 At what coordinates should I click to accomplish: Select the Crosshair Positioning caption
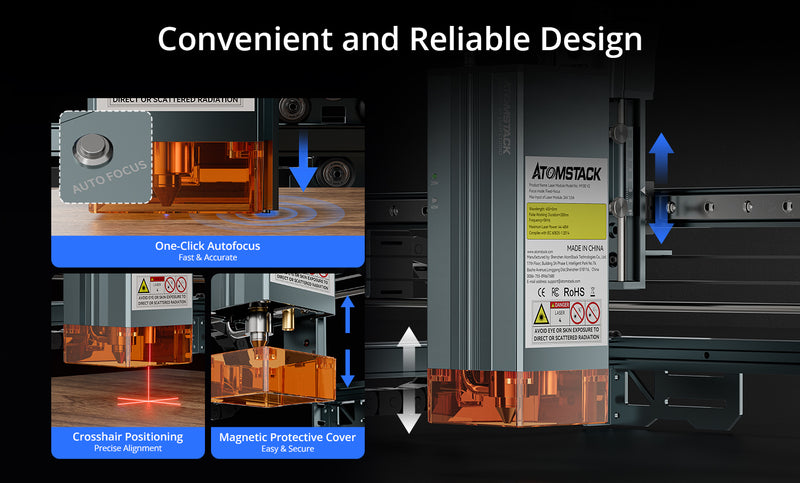click(x=127, y=442)
